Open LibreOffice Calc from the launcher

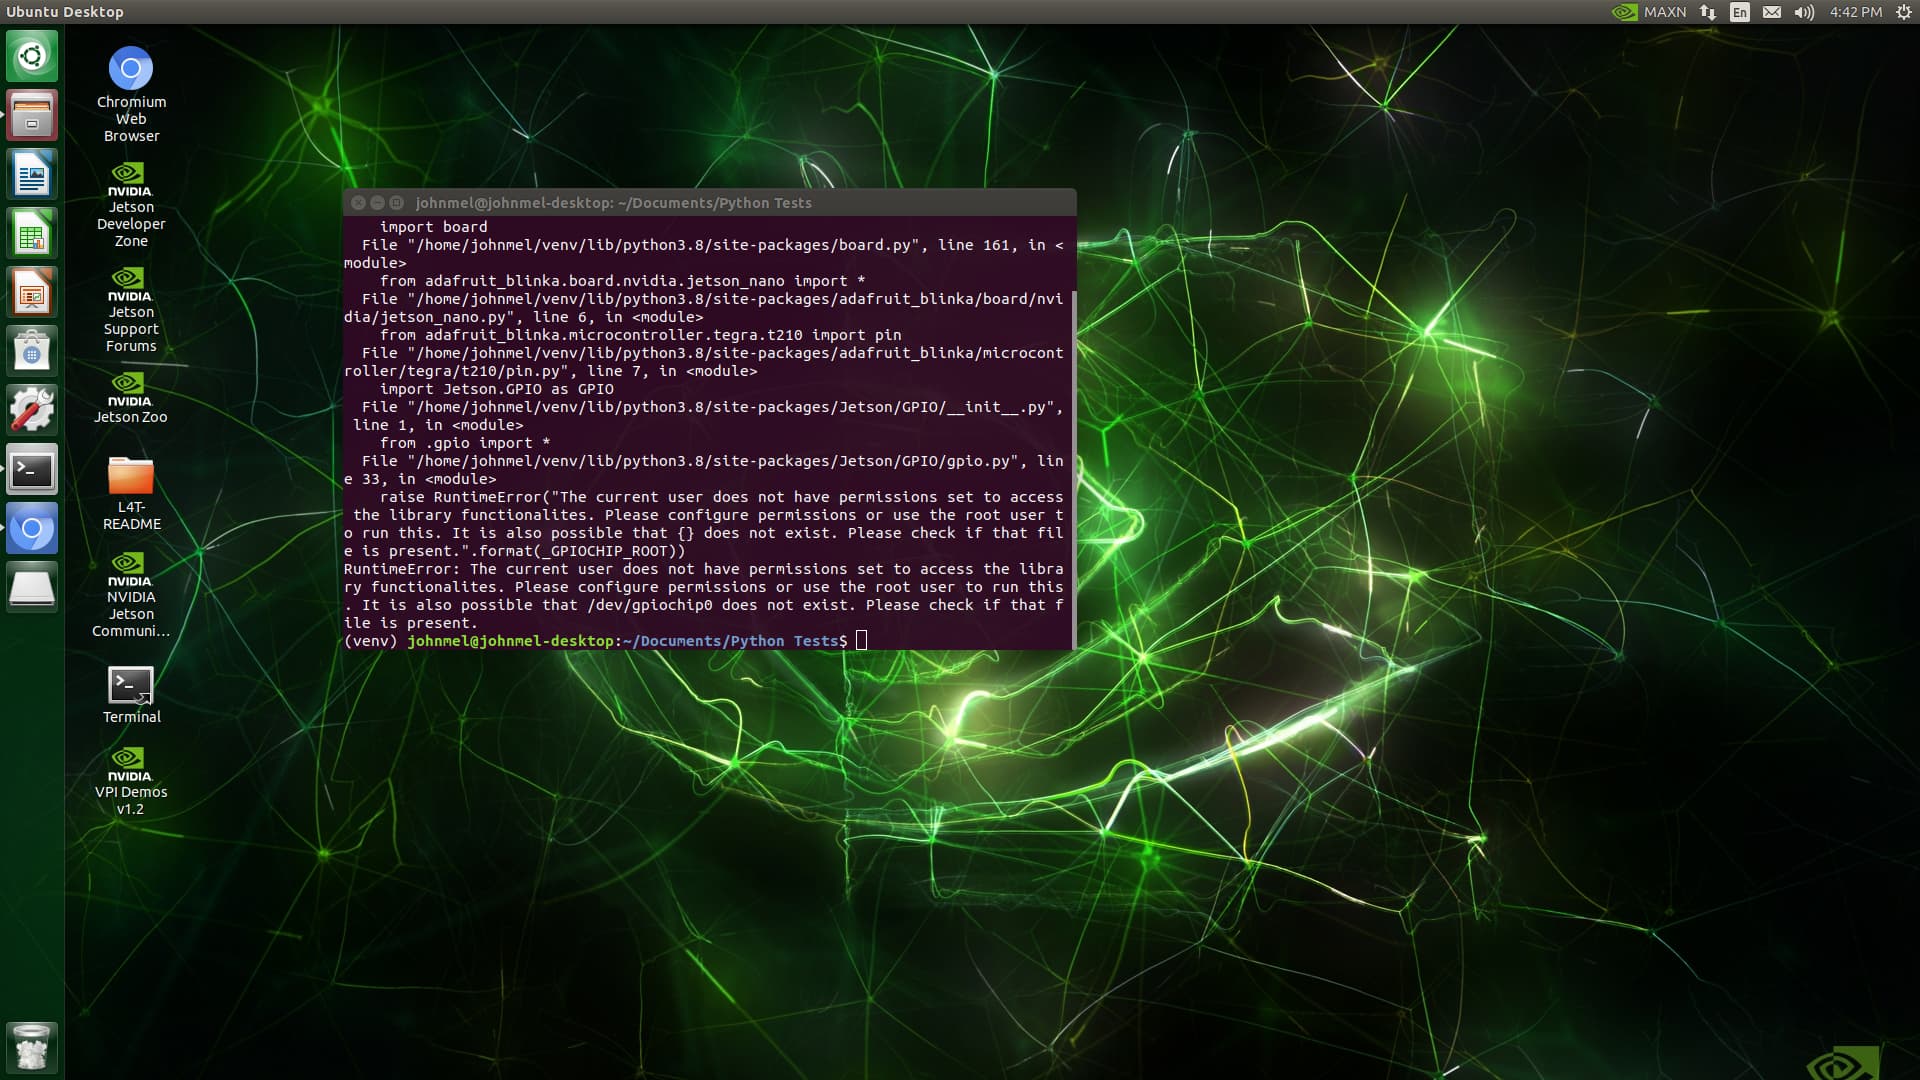click(32, 234)
